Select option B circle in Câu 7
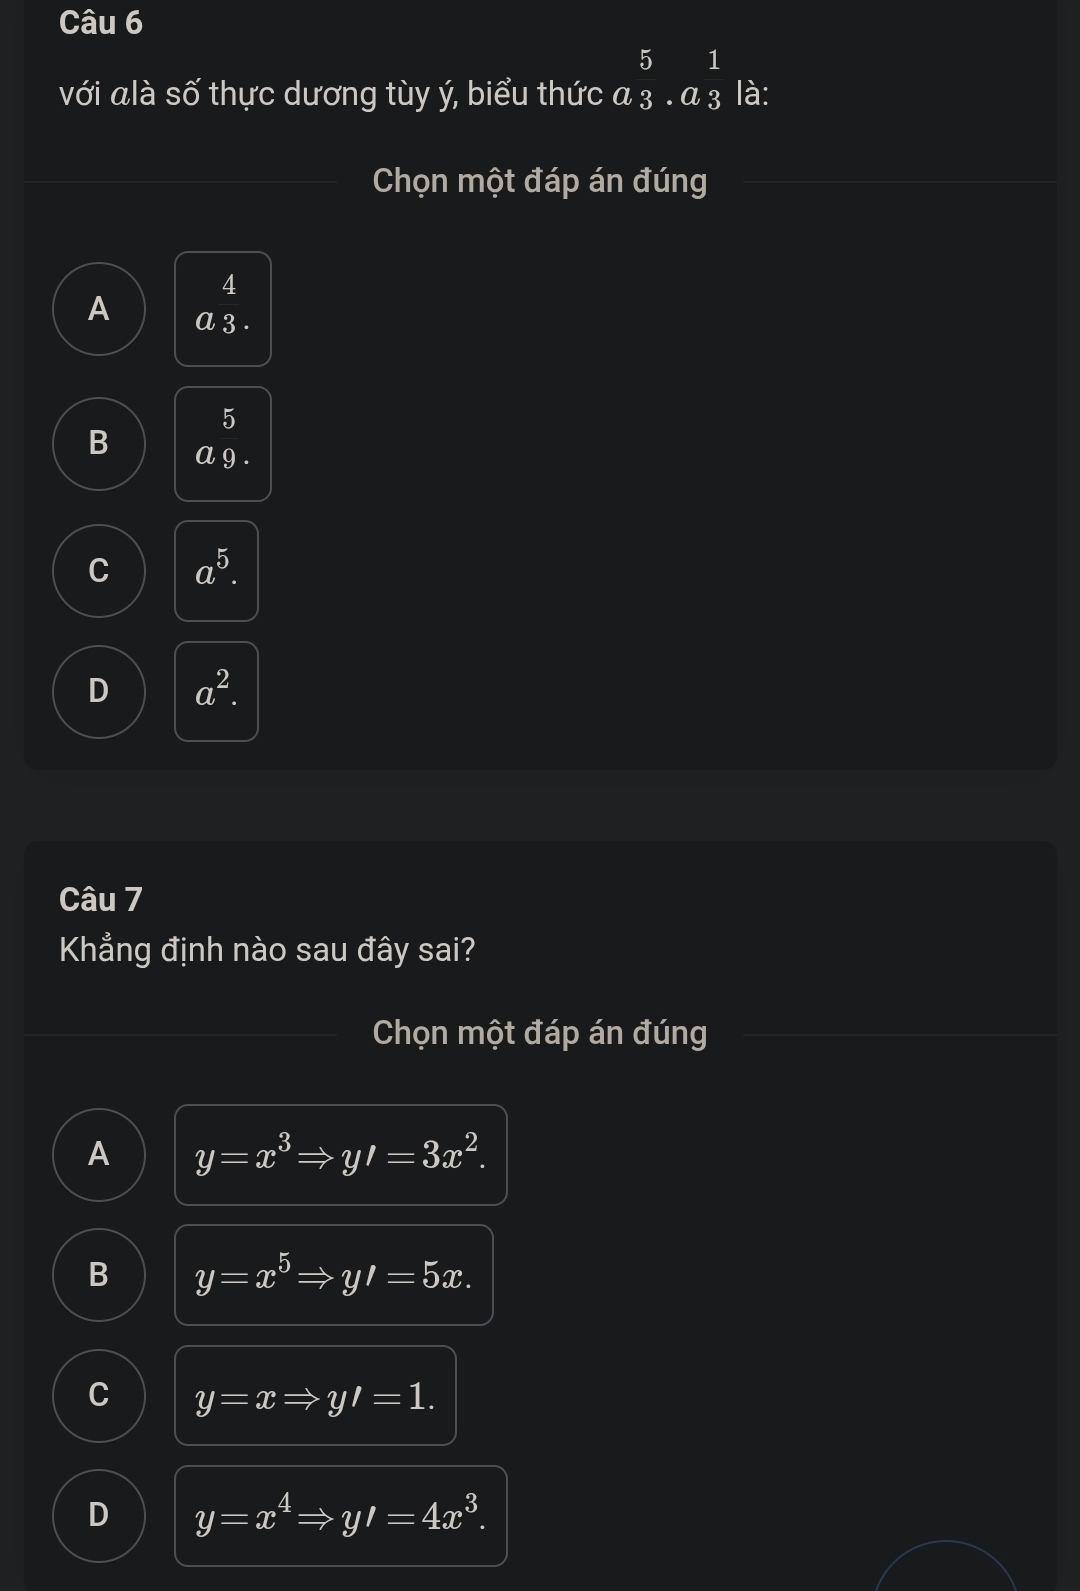The image size is (1080, 1591). click(x=99, y=1275)
